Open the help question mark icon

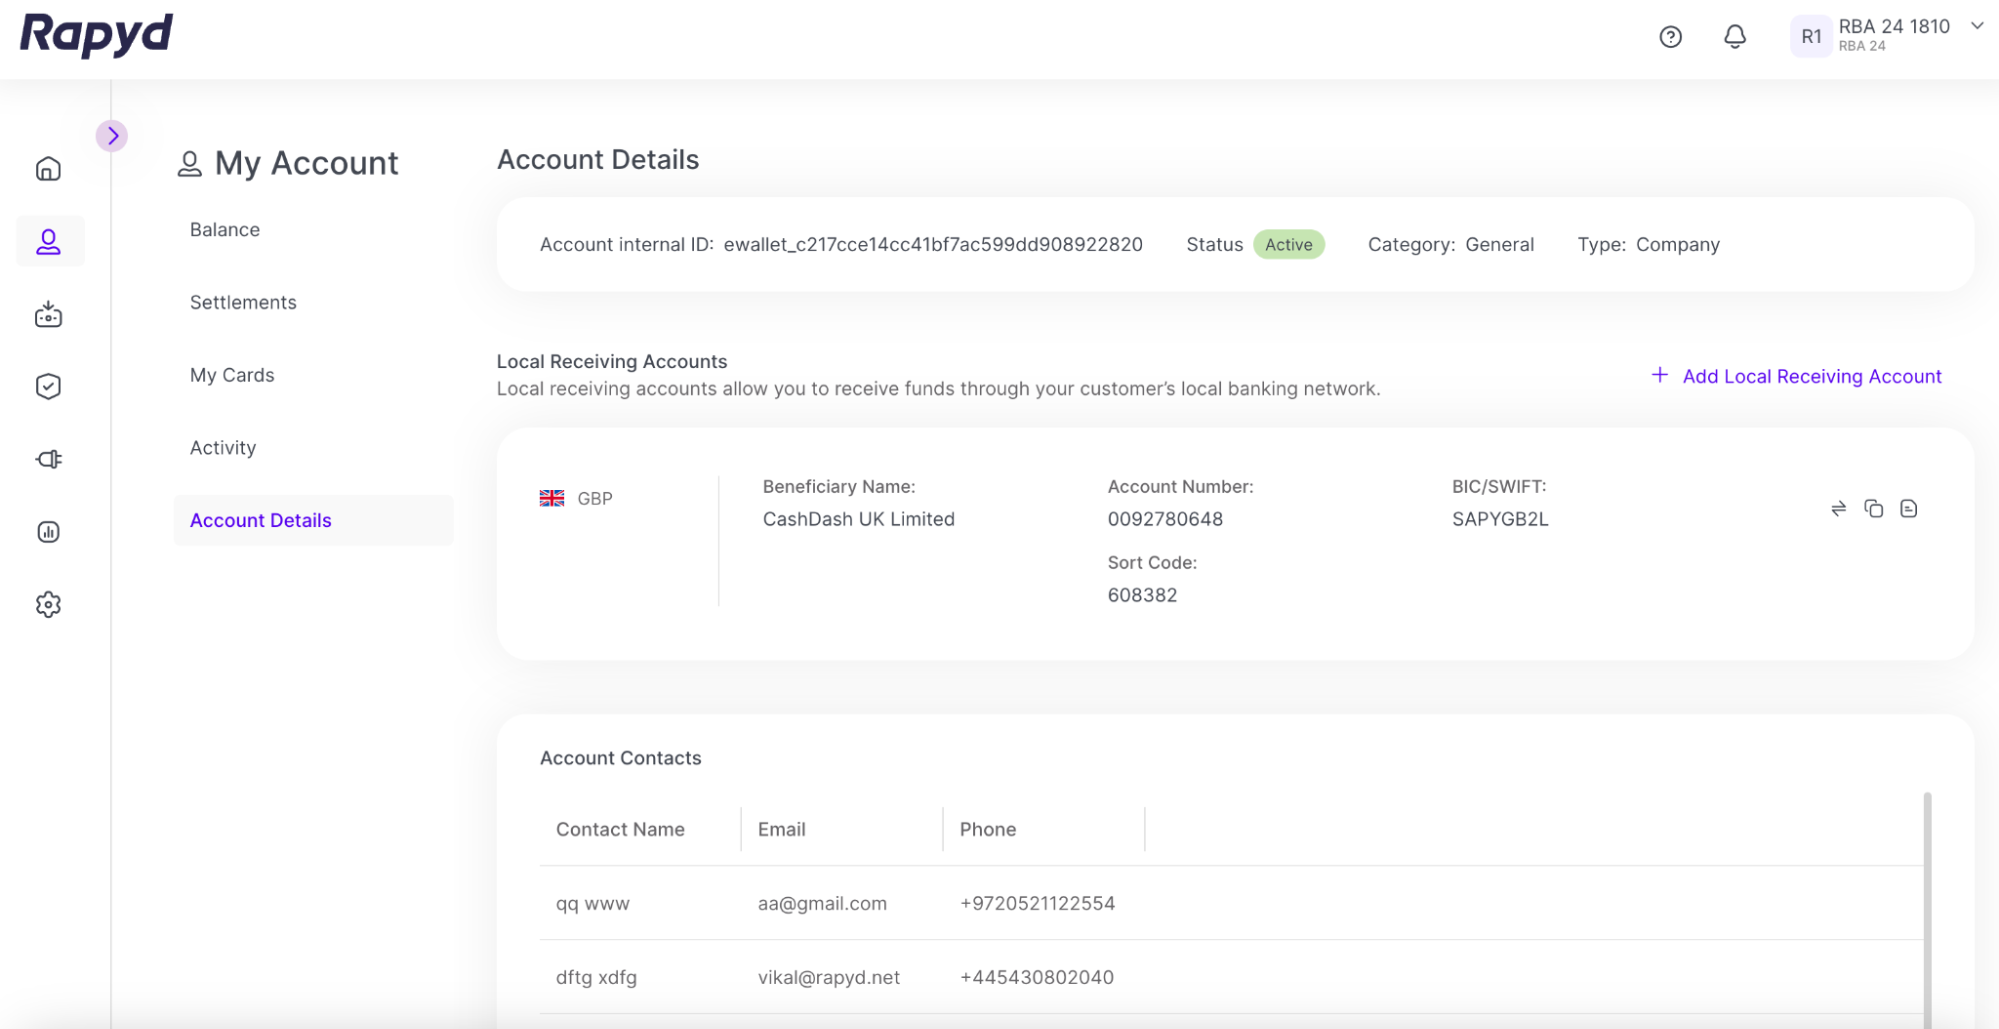point(1670,37)
